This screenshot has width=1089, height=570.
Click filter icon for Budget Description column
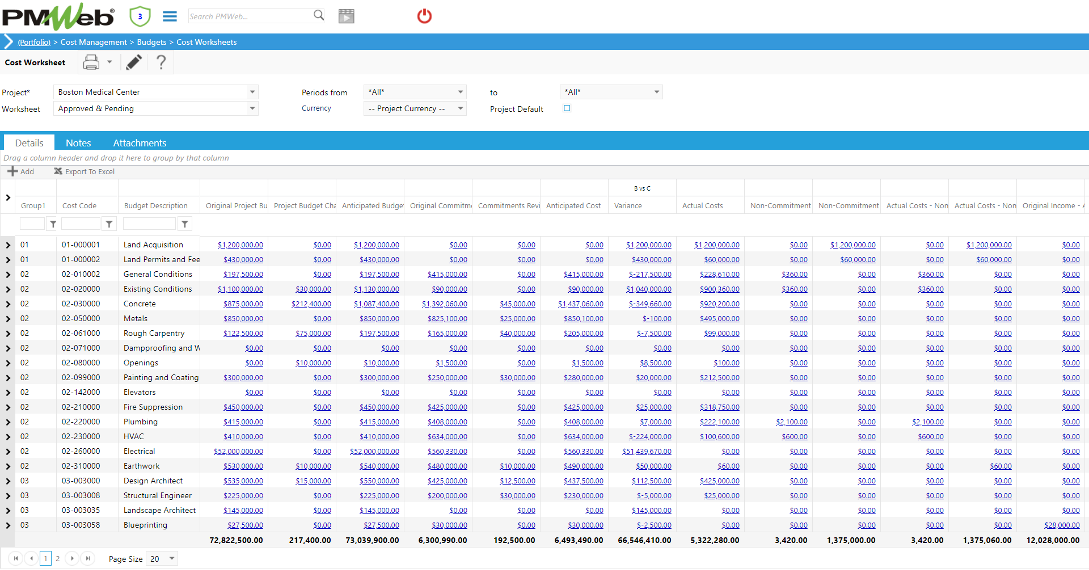coord(185,224)
